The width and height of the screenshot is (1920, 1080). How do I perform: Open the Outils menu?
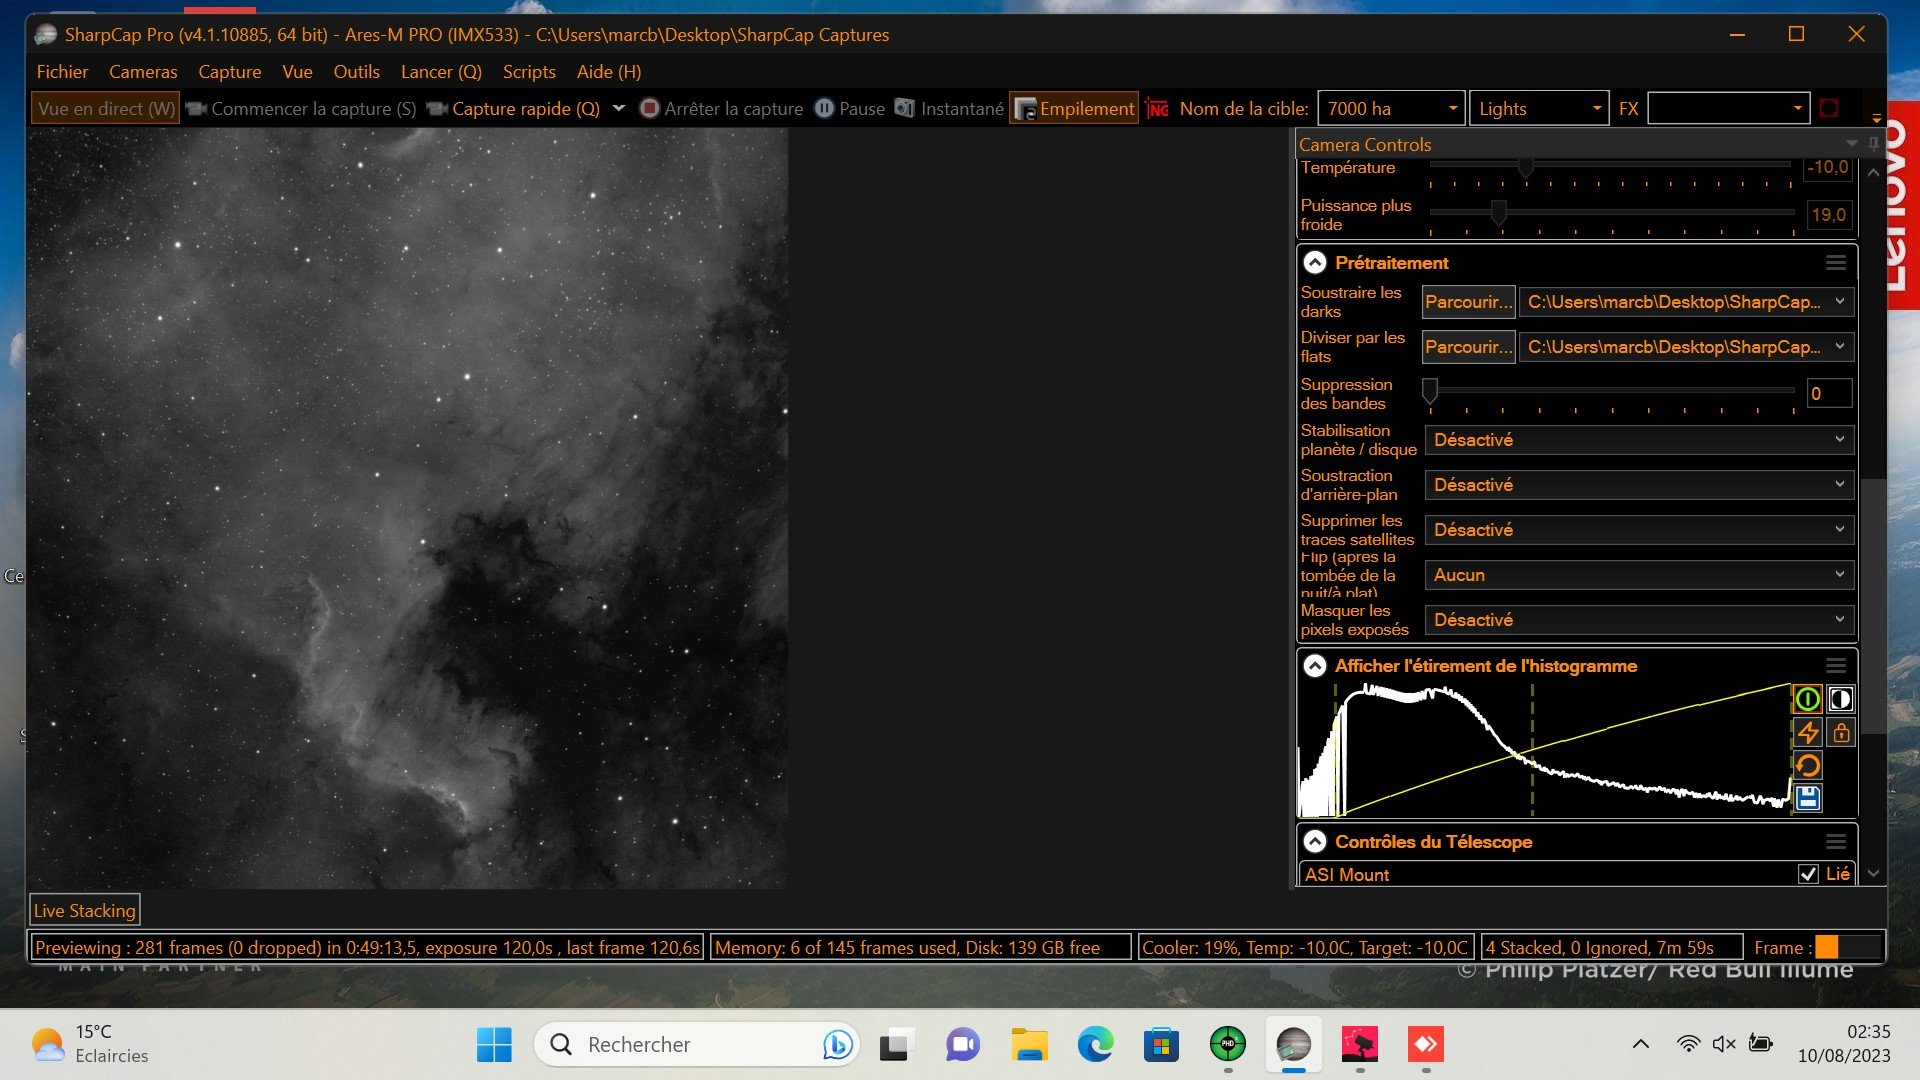pos(356,72)
